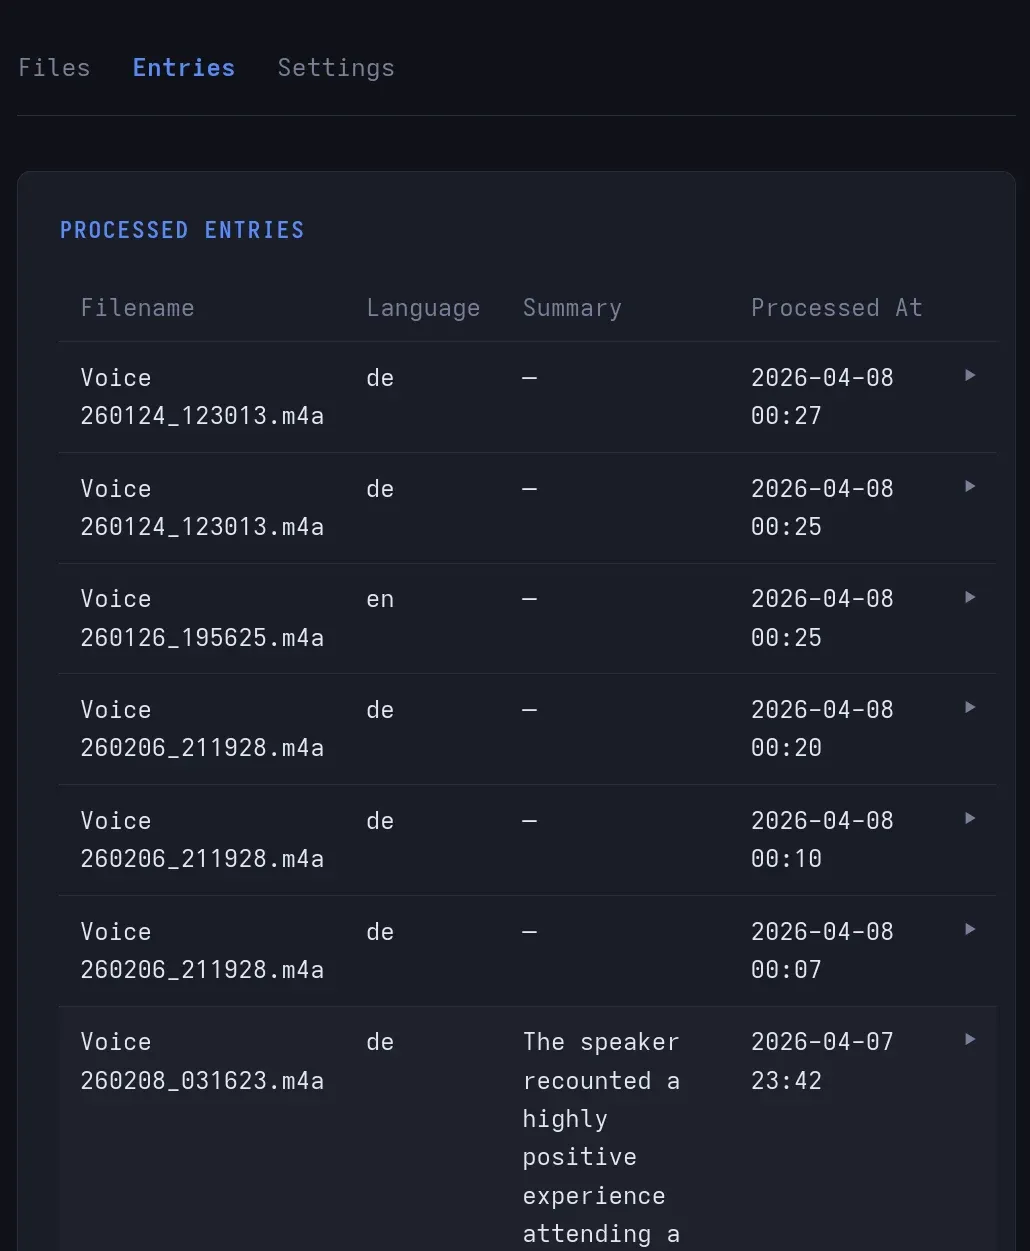Click the Filename column header
The width and height of the screenshot is (1030, 1251).
point(138,308)
